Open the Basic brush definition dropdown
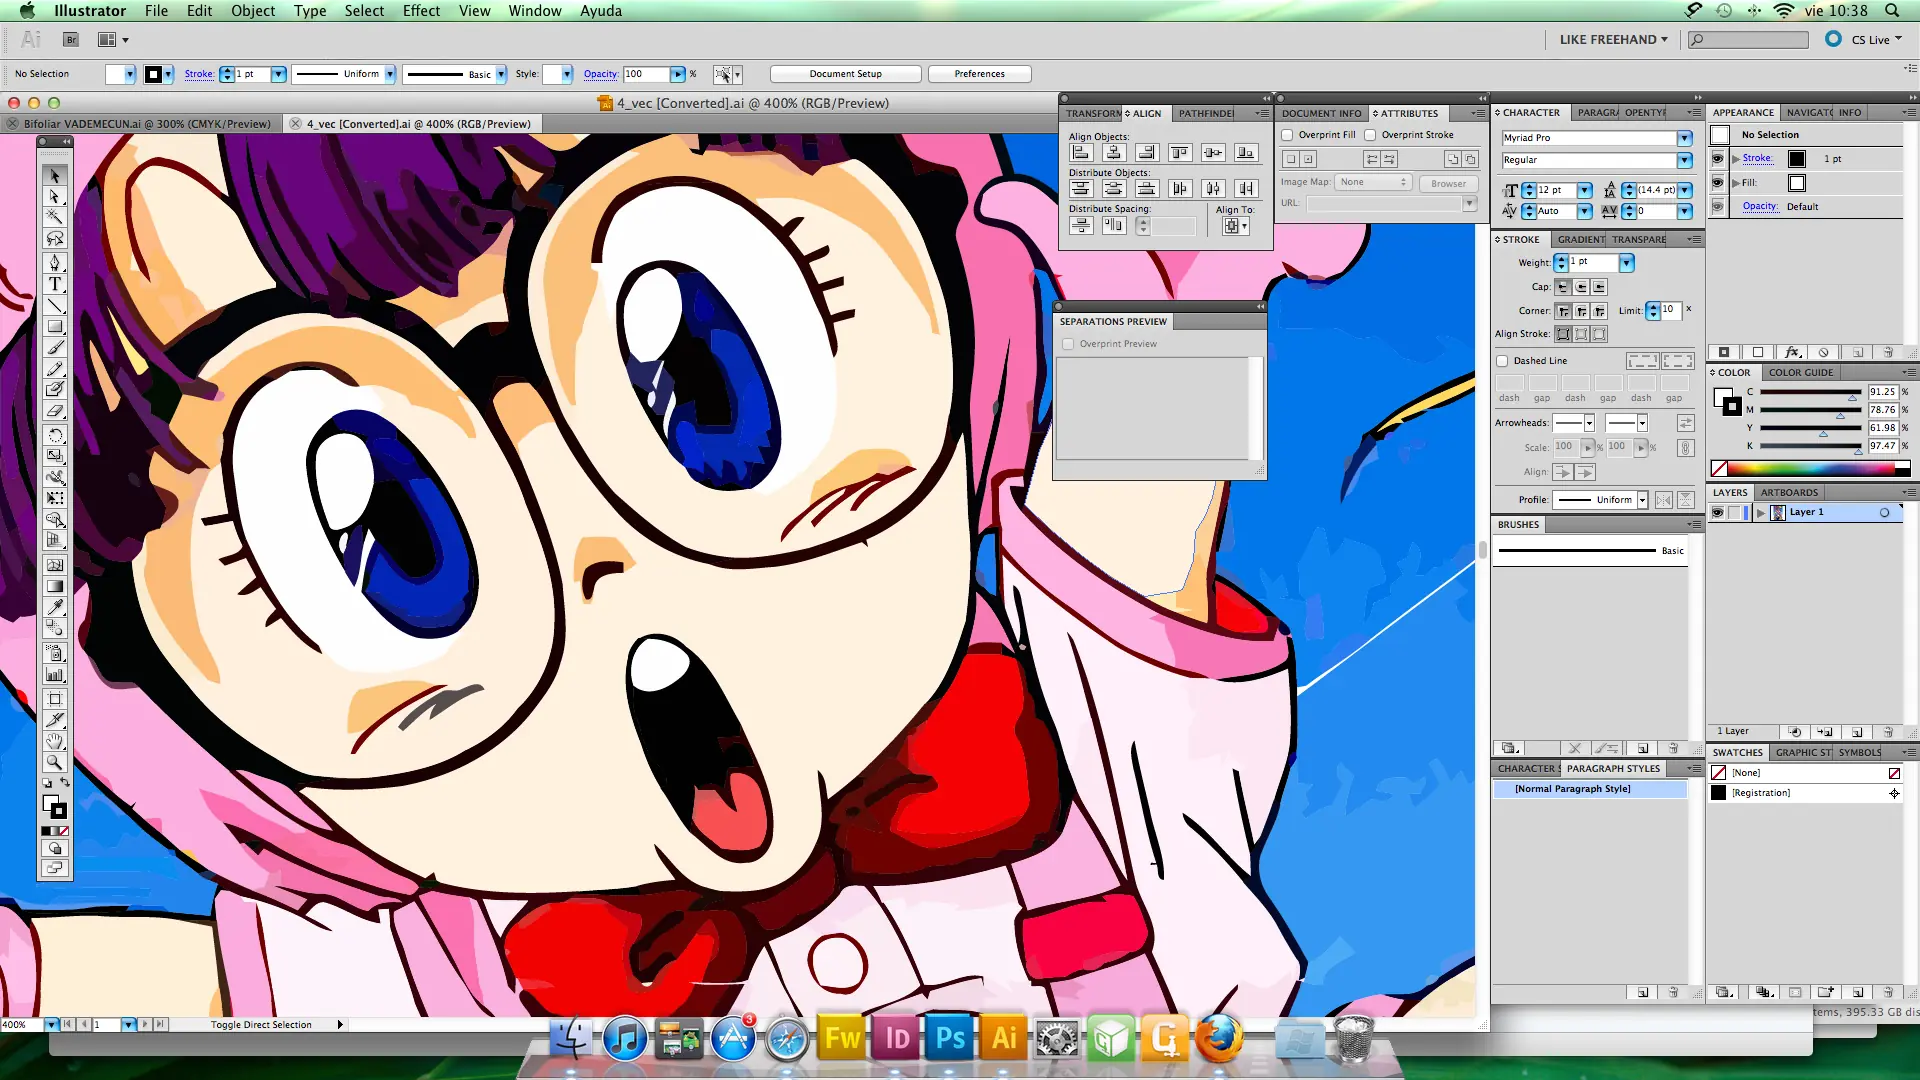1920x1080 pixels. click(x=501, y=74)
